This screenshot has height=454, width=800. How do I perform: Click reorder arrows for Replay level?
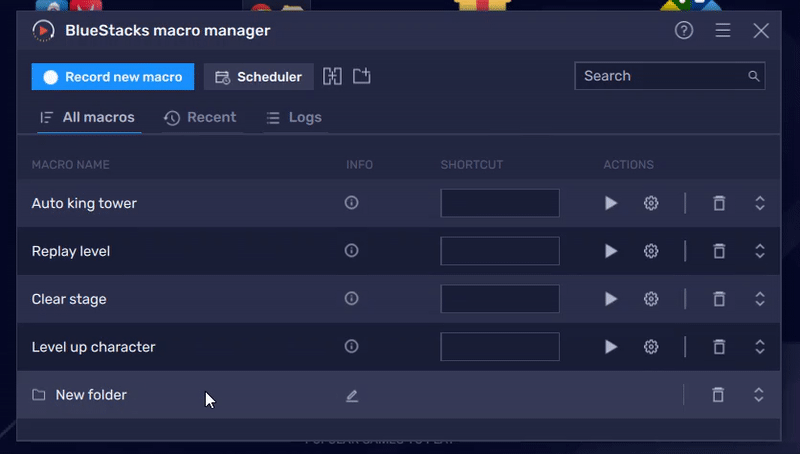(760, 251)
